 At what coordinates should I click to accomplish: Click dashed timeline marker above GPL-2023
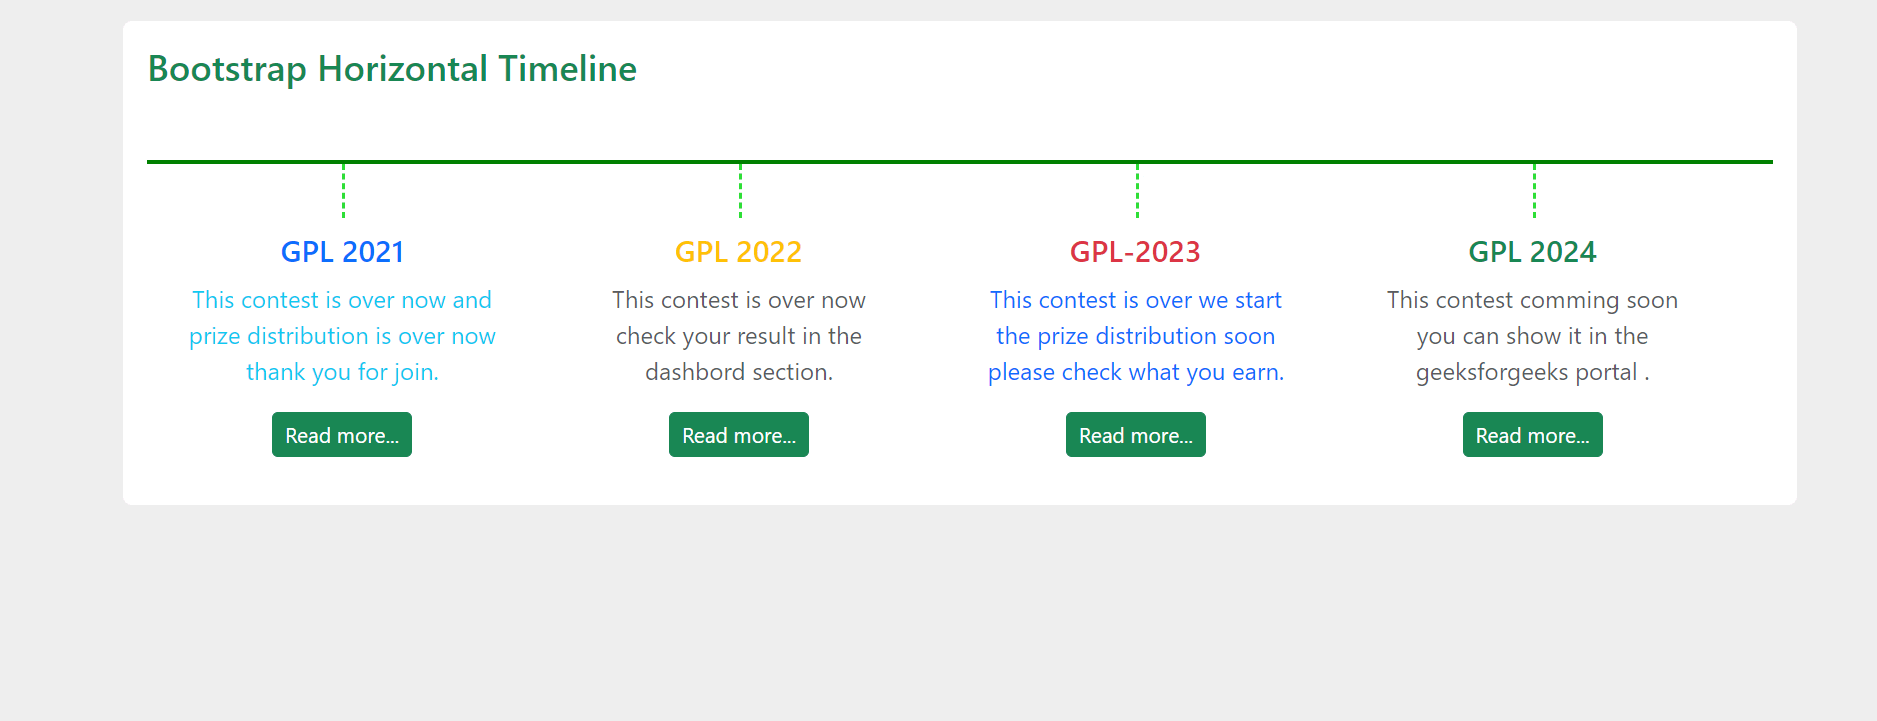[1137, 190]
